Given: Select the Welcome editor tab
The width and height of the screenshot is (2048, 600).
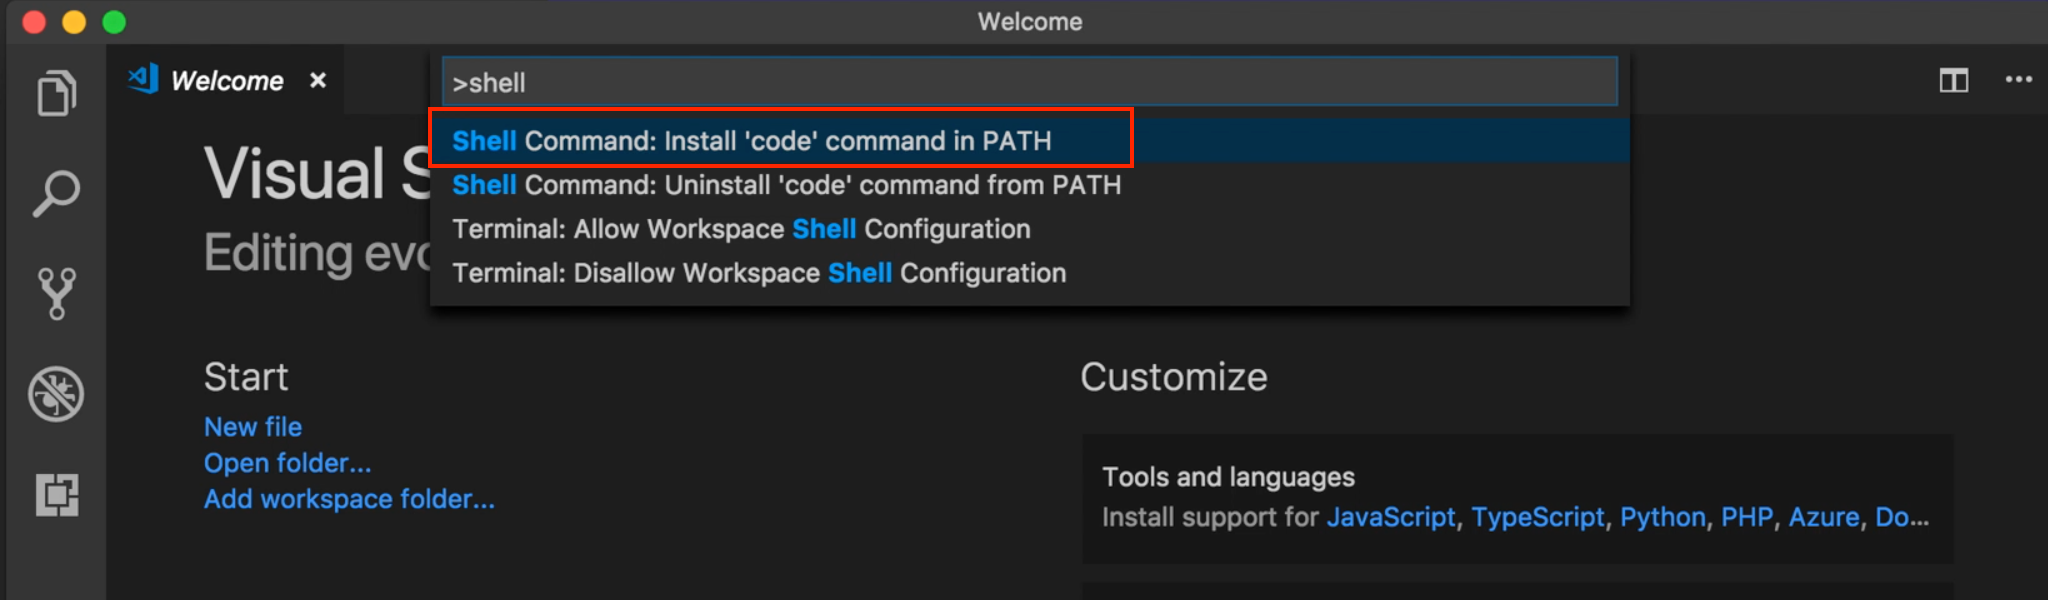Looking at the screenshot, I should click(x=227, y=80).
